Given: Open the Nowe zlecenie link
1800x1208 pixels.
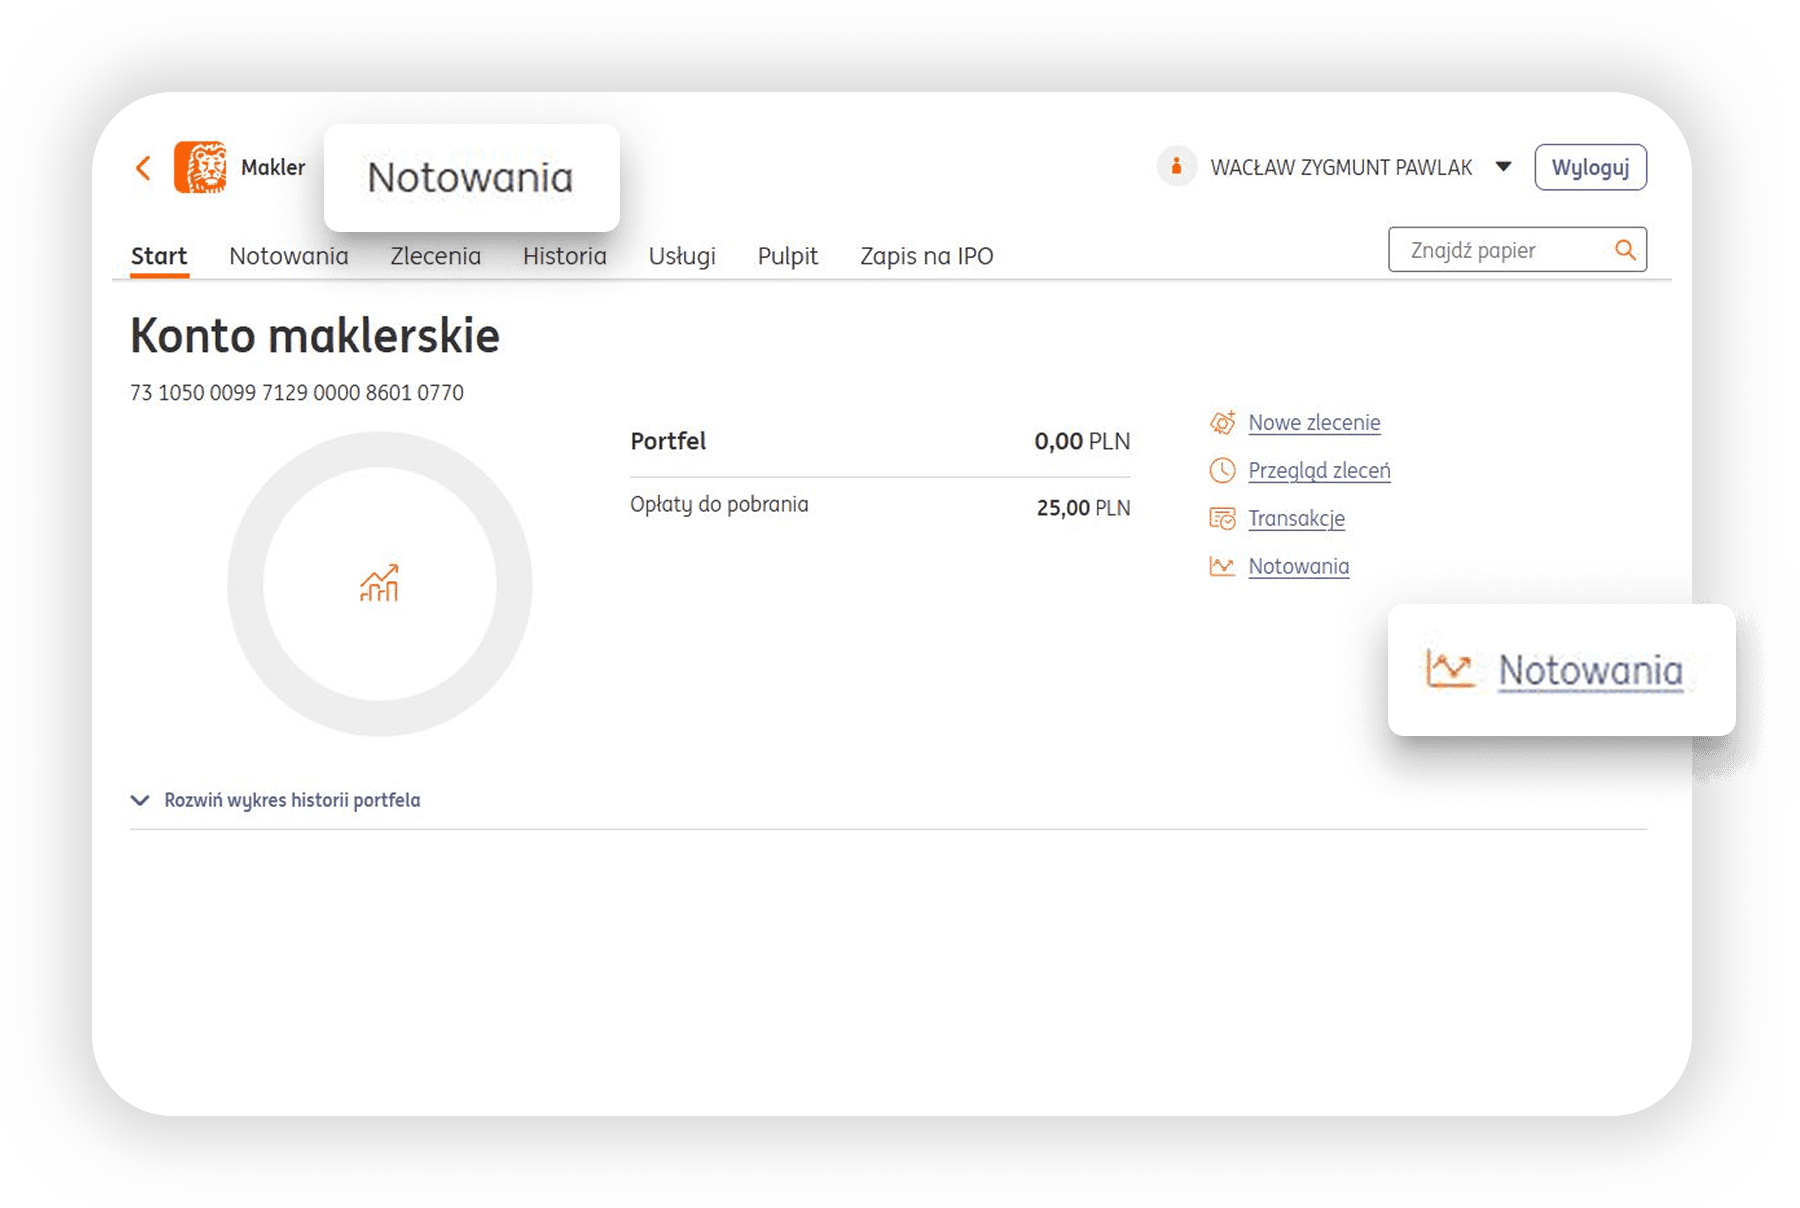Looking at the screenshot, I should (x=1313, y=423).
